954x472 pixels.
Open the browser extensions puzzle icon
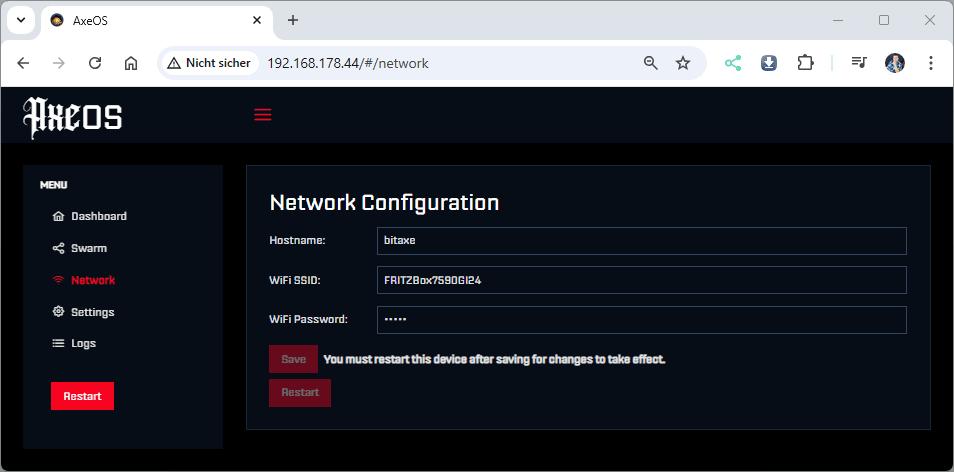[805, 63]
